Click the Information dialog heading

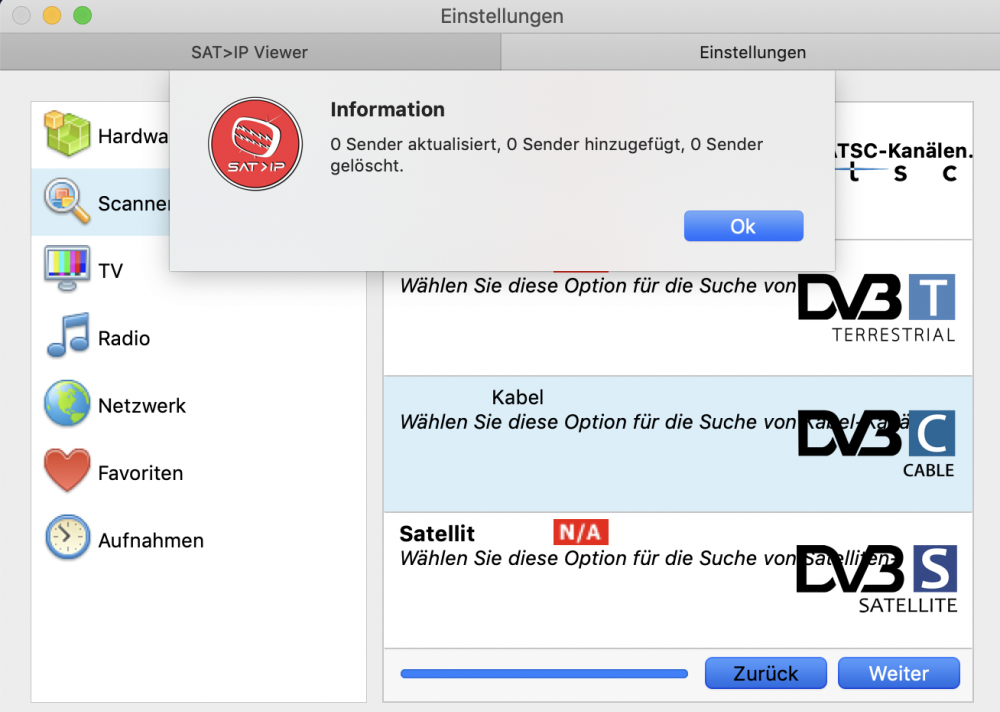[388, 110]
